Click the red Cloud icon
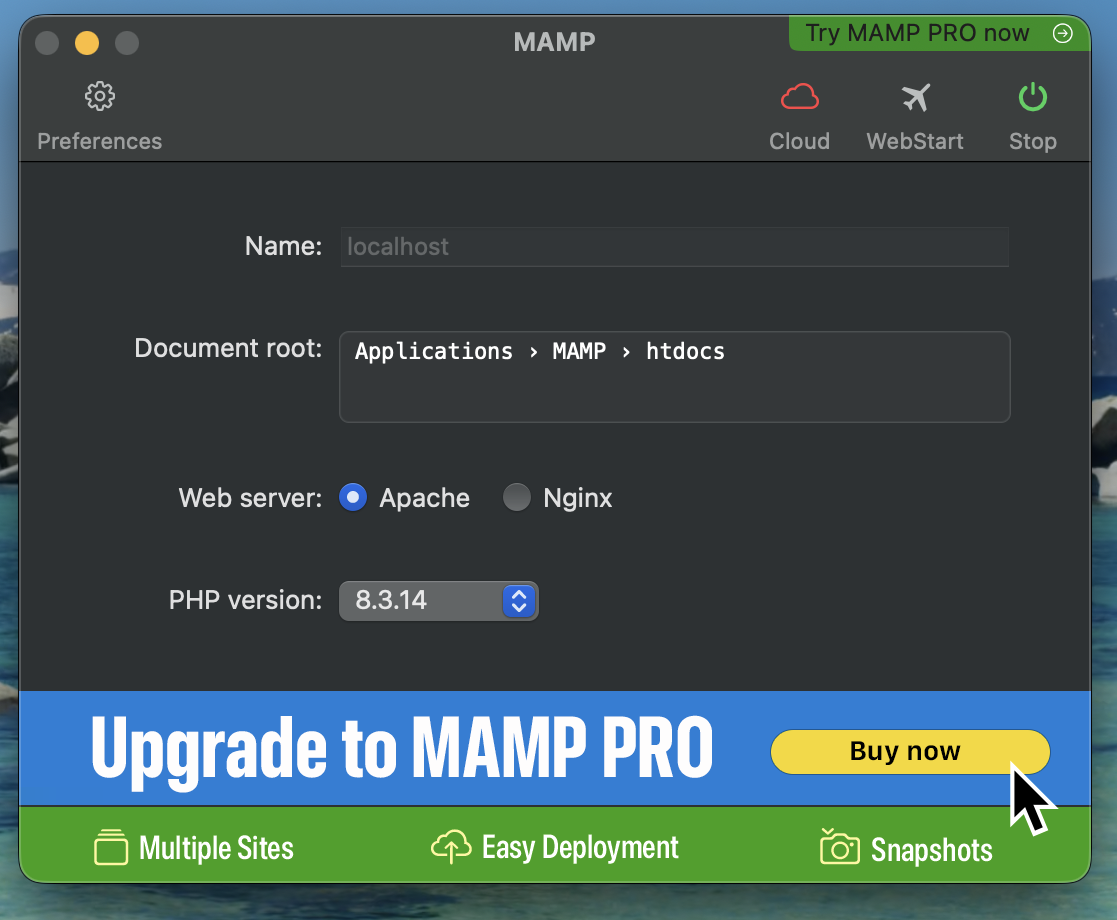 pos(799,97)
